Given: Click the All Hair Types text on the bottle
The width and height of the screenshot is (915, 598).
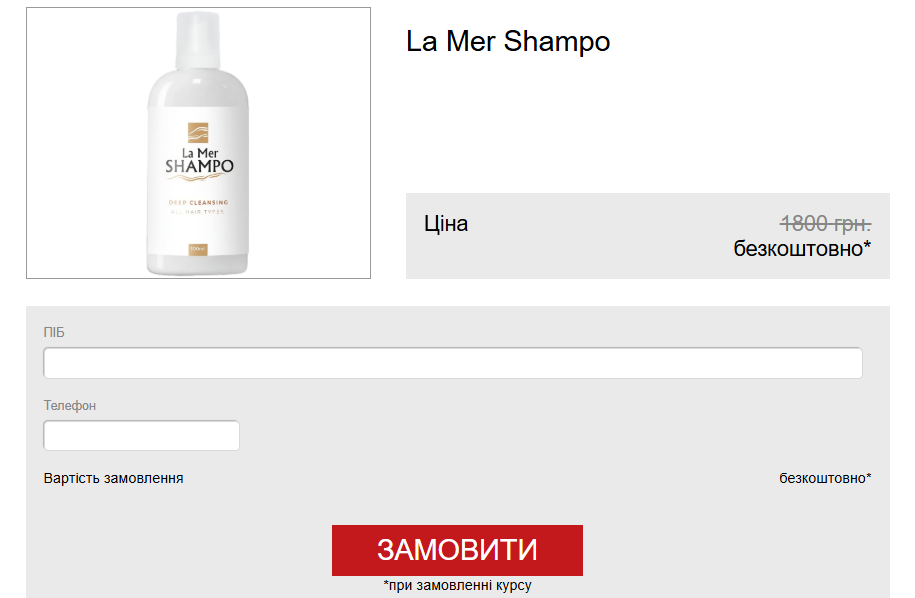Looking at the screenshot, I should pos(198,212).
